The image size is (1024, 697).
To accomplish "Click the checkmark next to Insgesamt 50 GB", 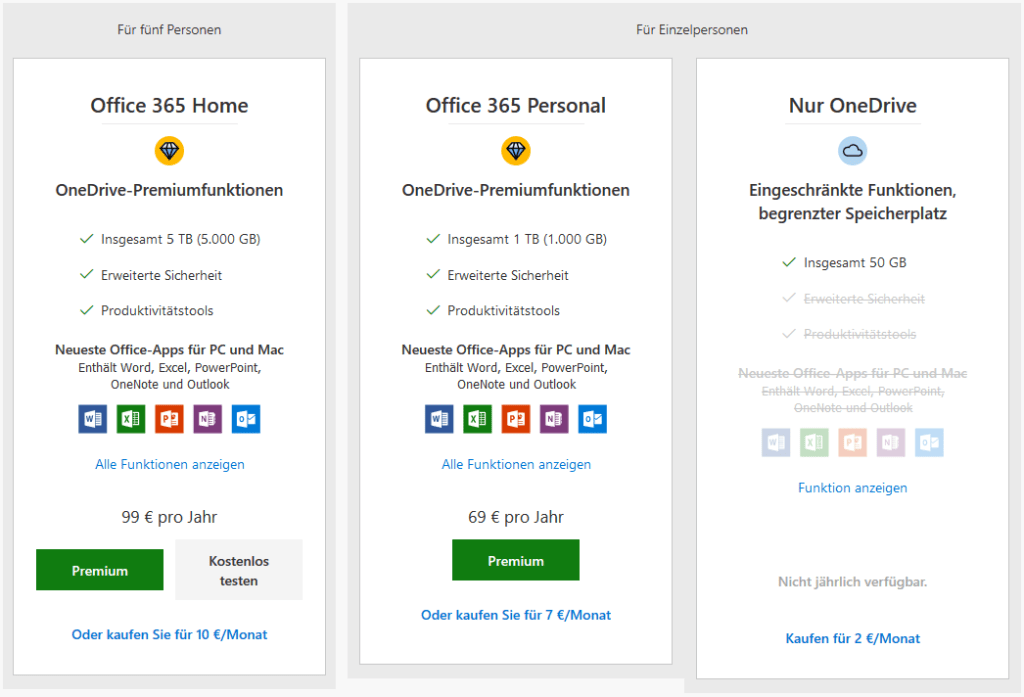I will point(790,262).
